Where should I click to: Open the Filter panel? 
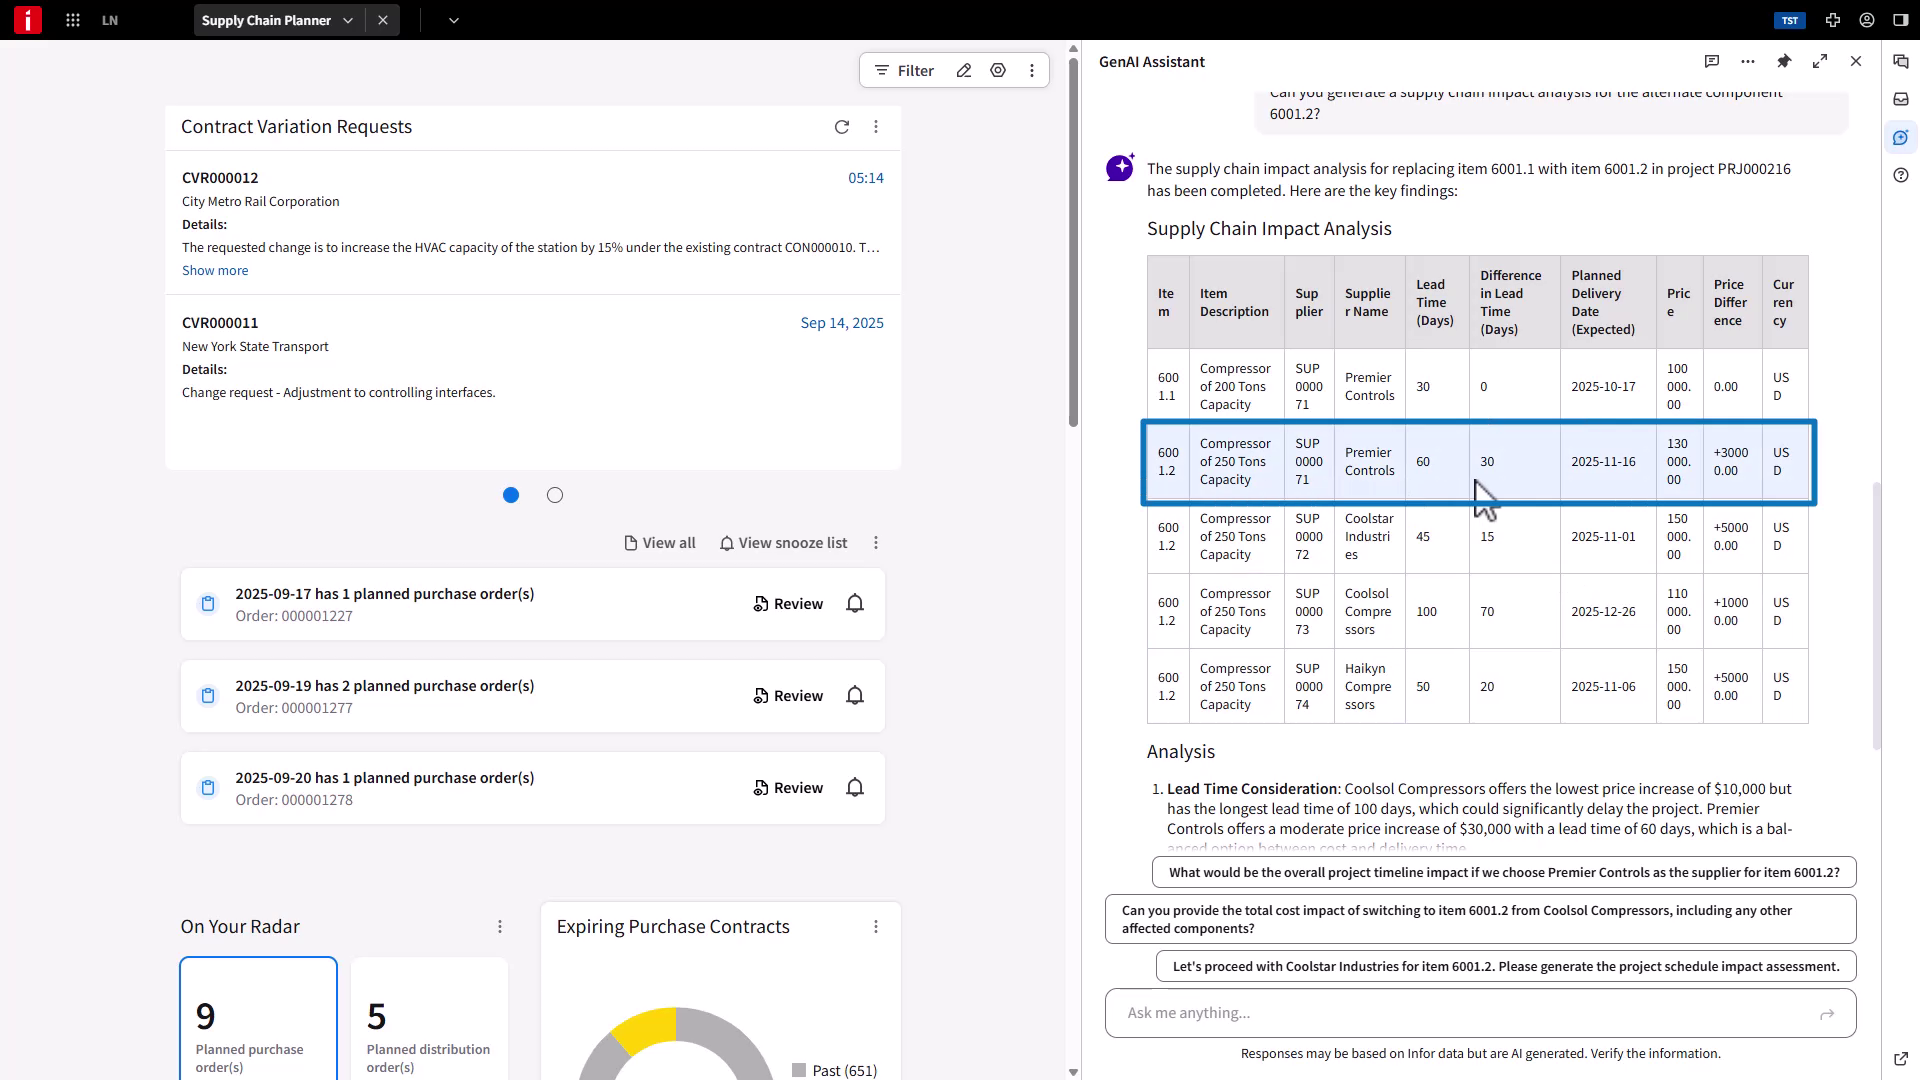coord(903,70)
